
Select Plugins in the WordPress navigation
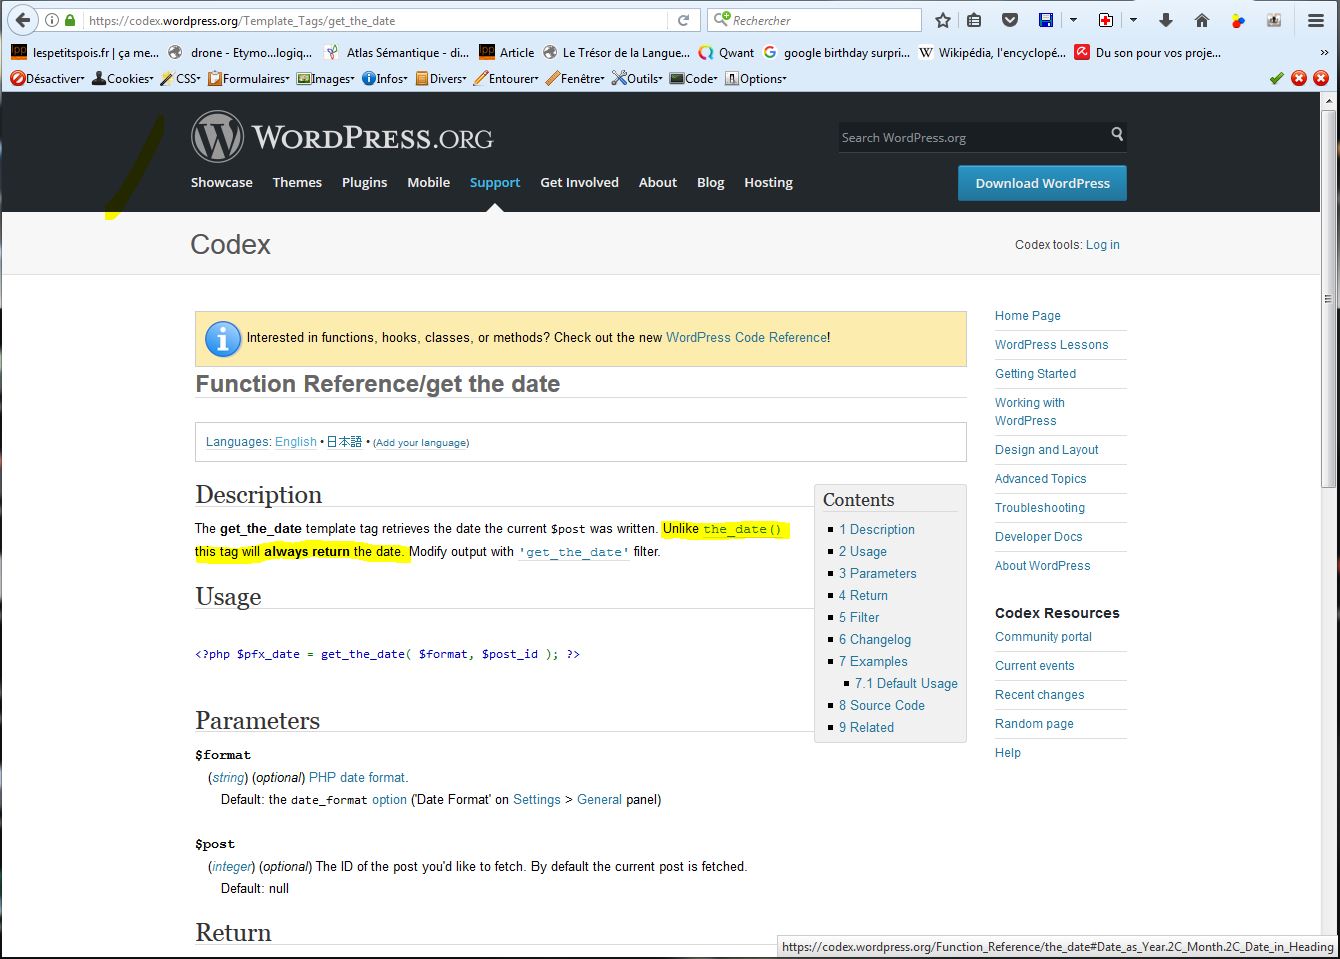tap(364, 183)
